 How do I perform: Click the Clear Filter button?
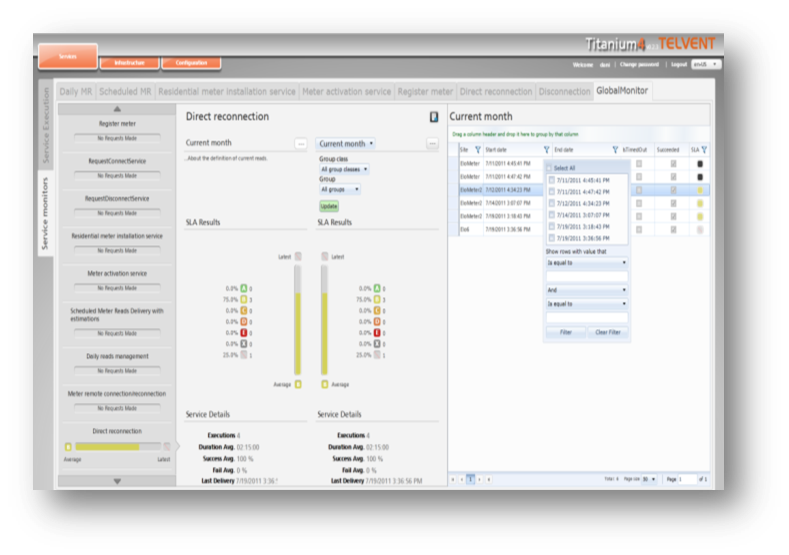tap(607, 333)
